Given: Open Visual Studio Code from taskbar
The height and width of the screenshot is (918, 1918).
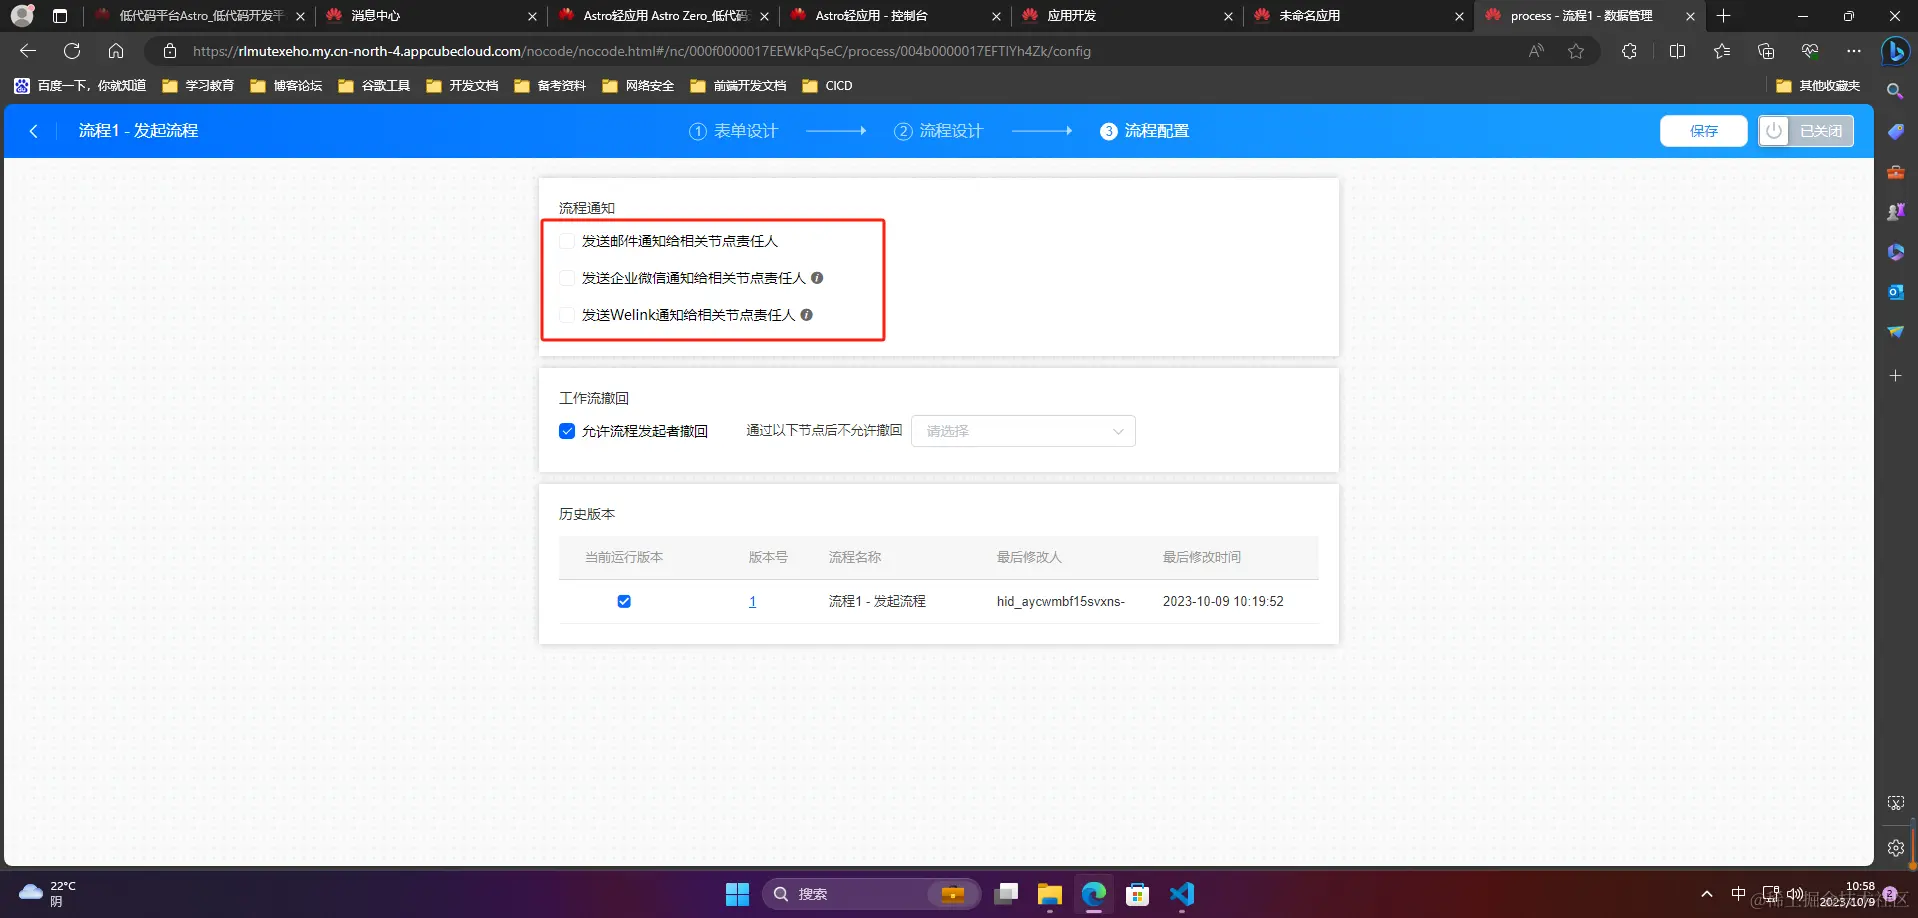Looking at the screenshot, I should click(x=1181, y=894).
